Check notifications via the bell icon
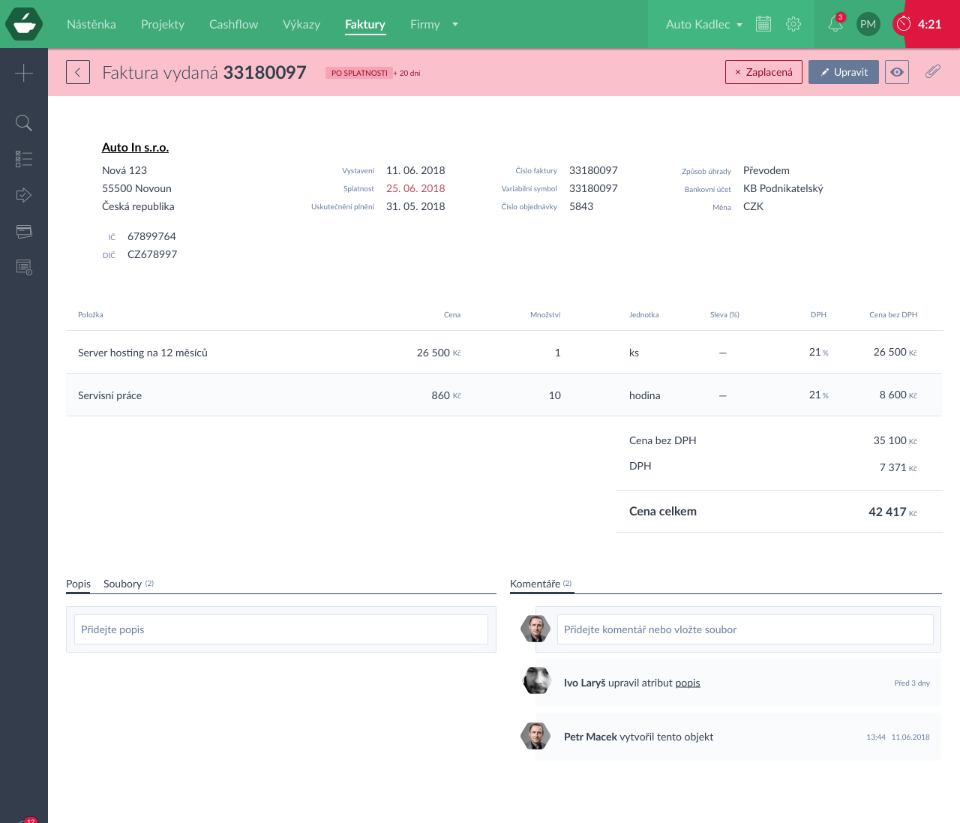Viewport: 960px width, 823px height. [x=835, y=24]
